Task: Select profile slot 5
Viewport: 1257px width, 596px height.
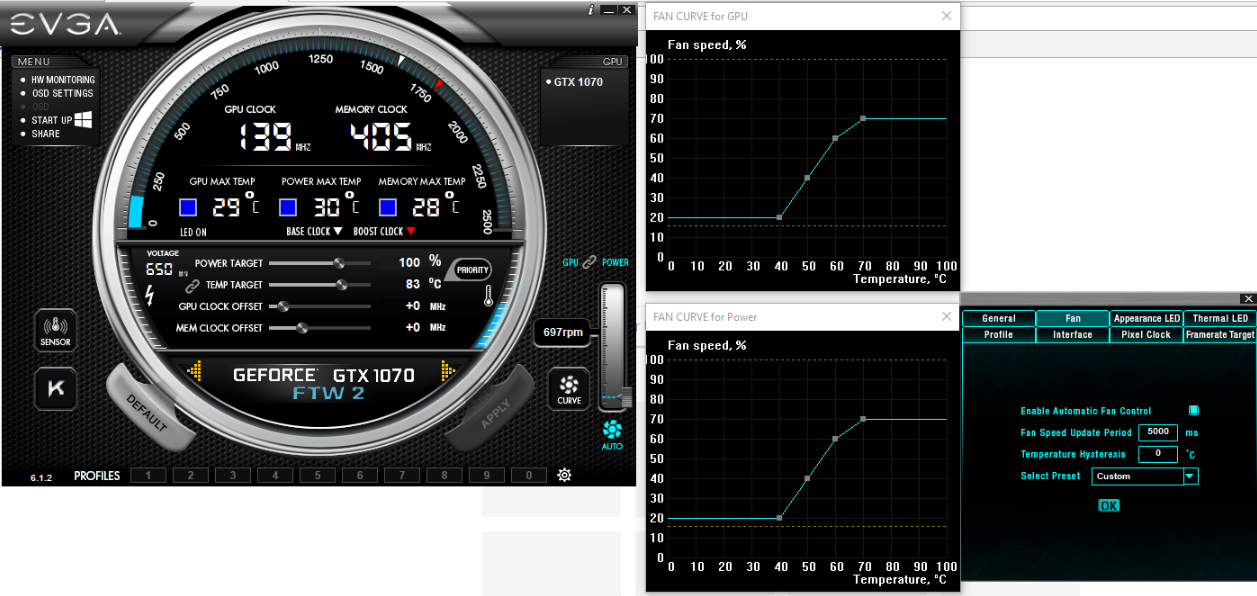Action: [317, 476]
